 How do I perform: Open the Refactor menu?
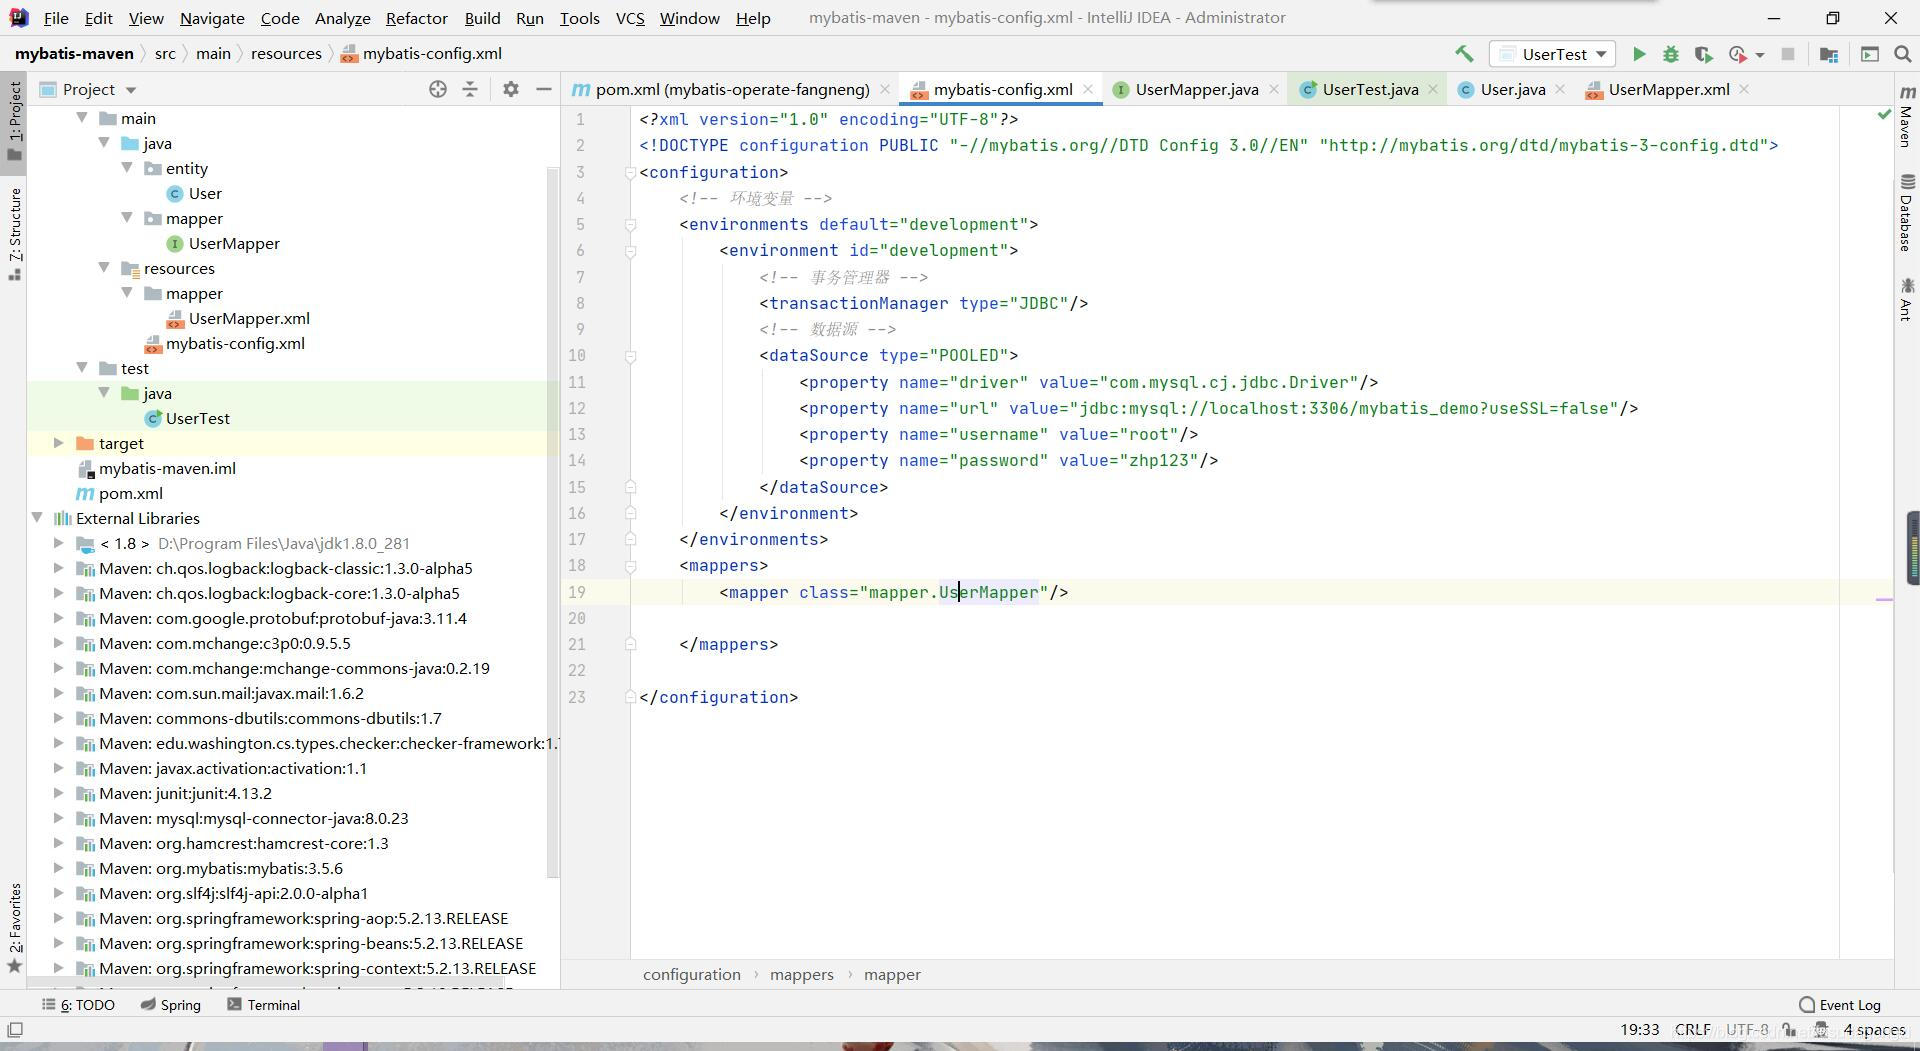[x=416, y=18]
